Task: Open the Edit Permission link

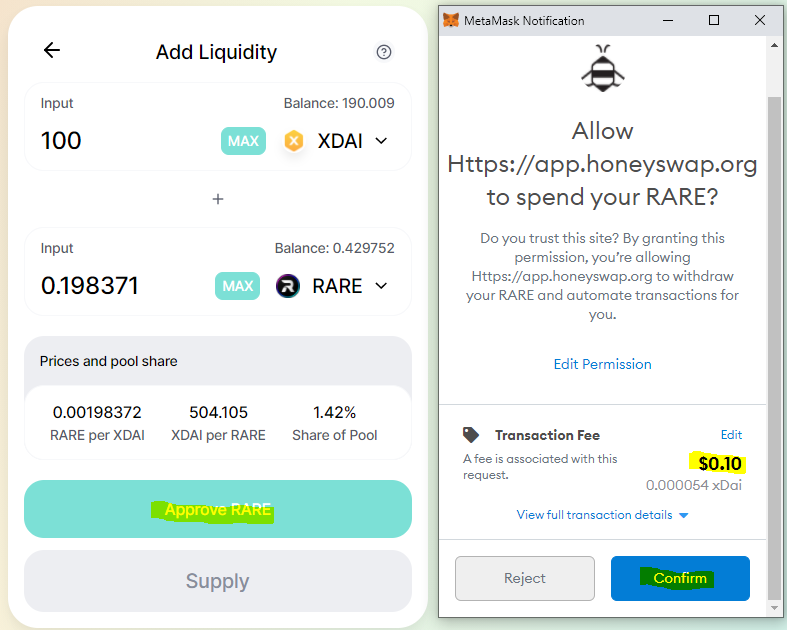Action: coord(602,364)
